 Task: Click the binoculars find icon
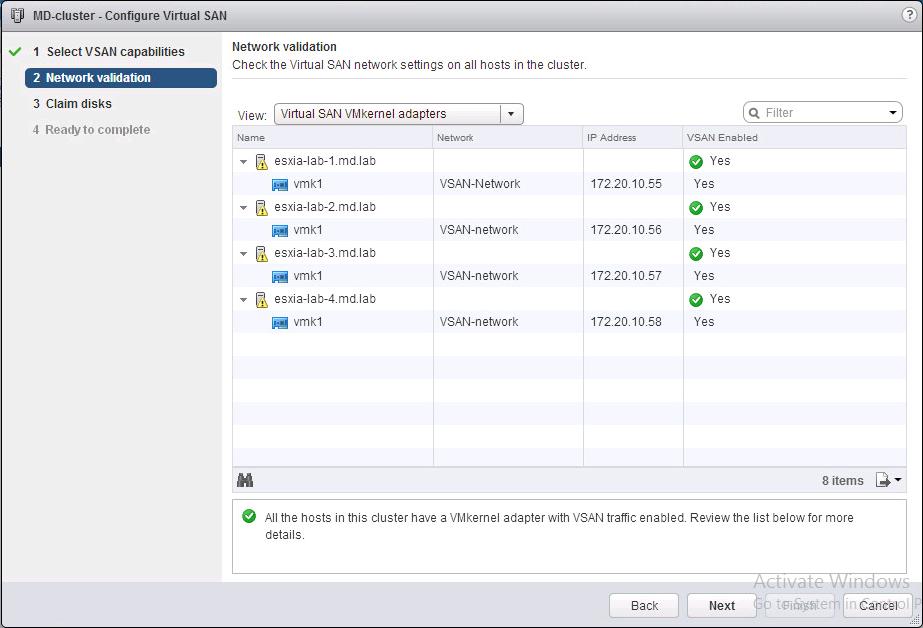245,481
